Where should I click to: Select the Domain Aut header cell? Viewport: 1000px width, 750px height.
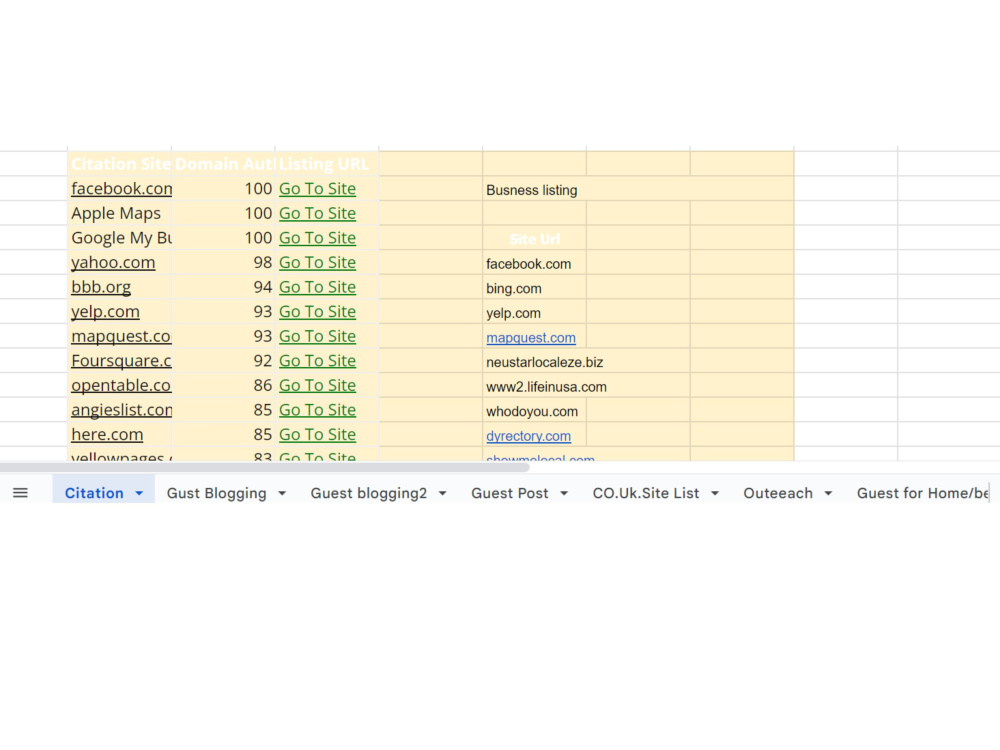click(x=223, y=164)
